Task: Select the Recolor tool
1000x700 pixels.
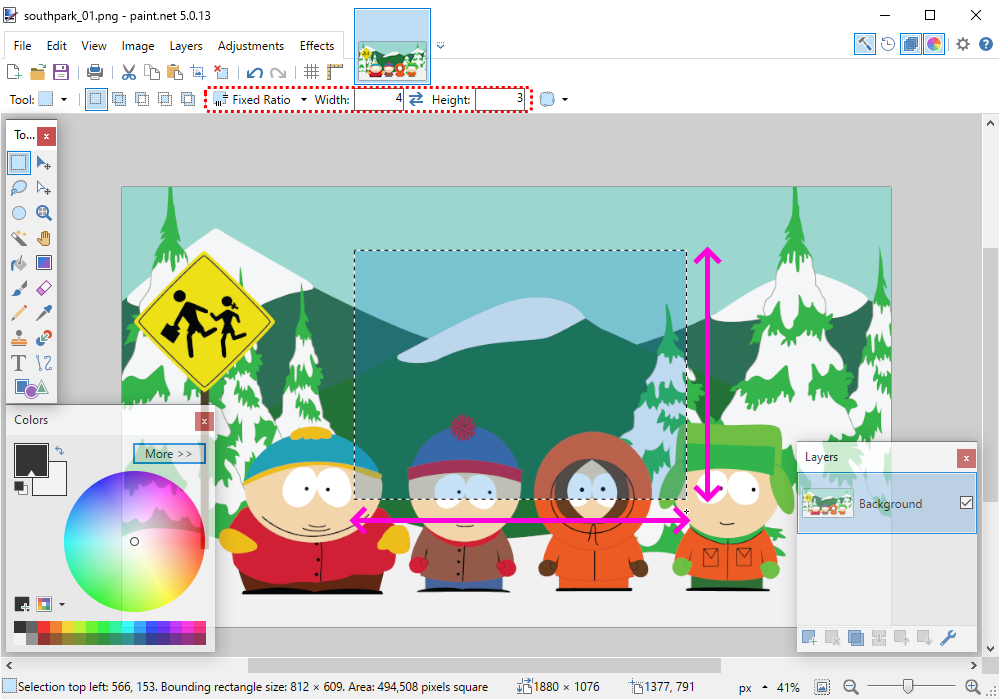Action: (x=43, y=338)
